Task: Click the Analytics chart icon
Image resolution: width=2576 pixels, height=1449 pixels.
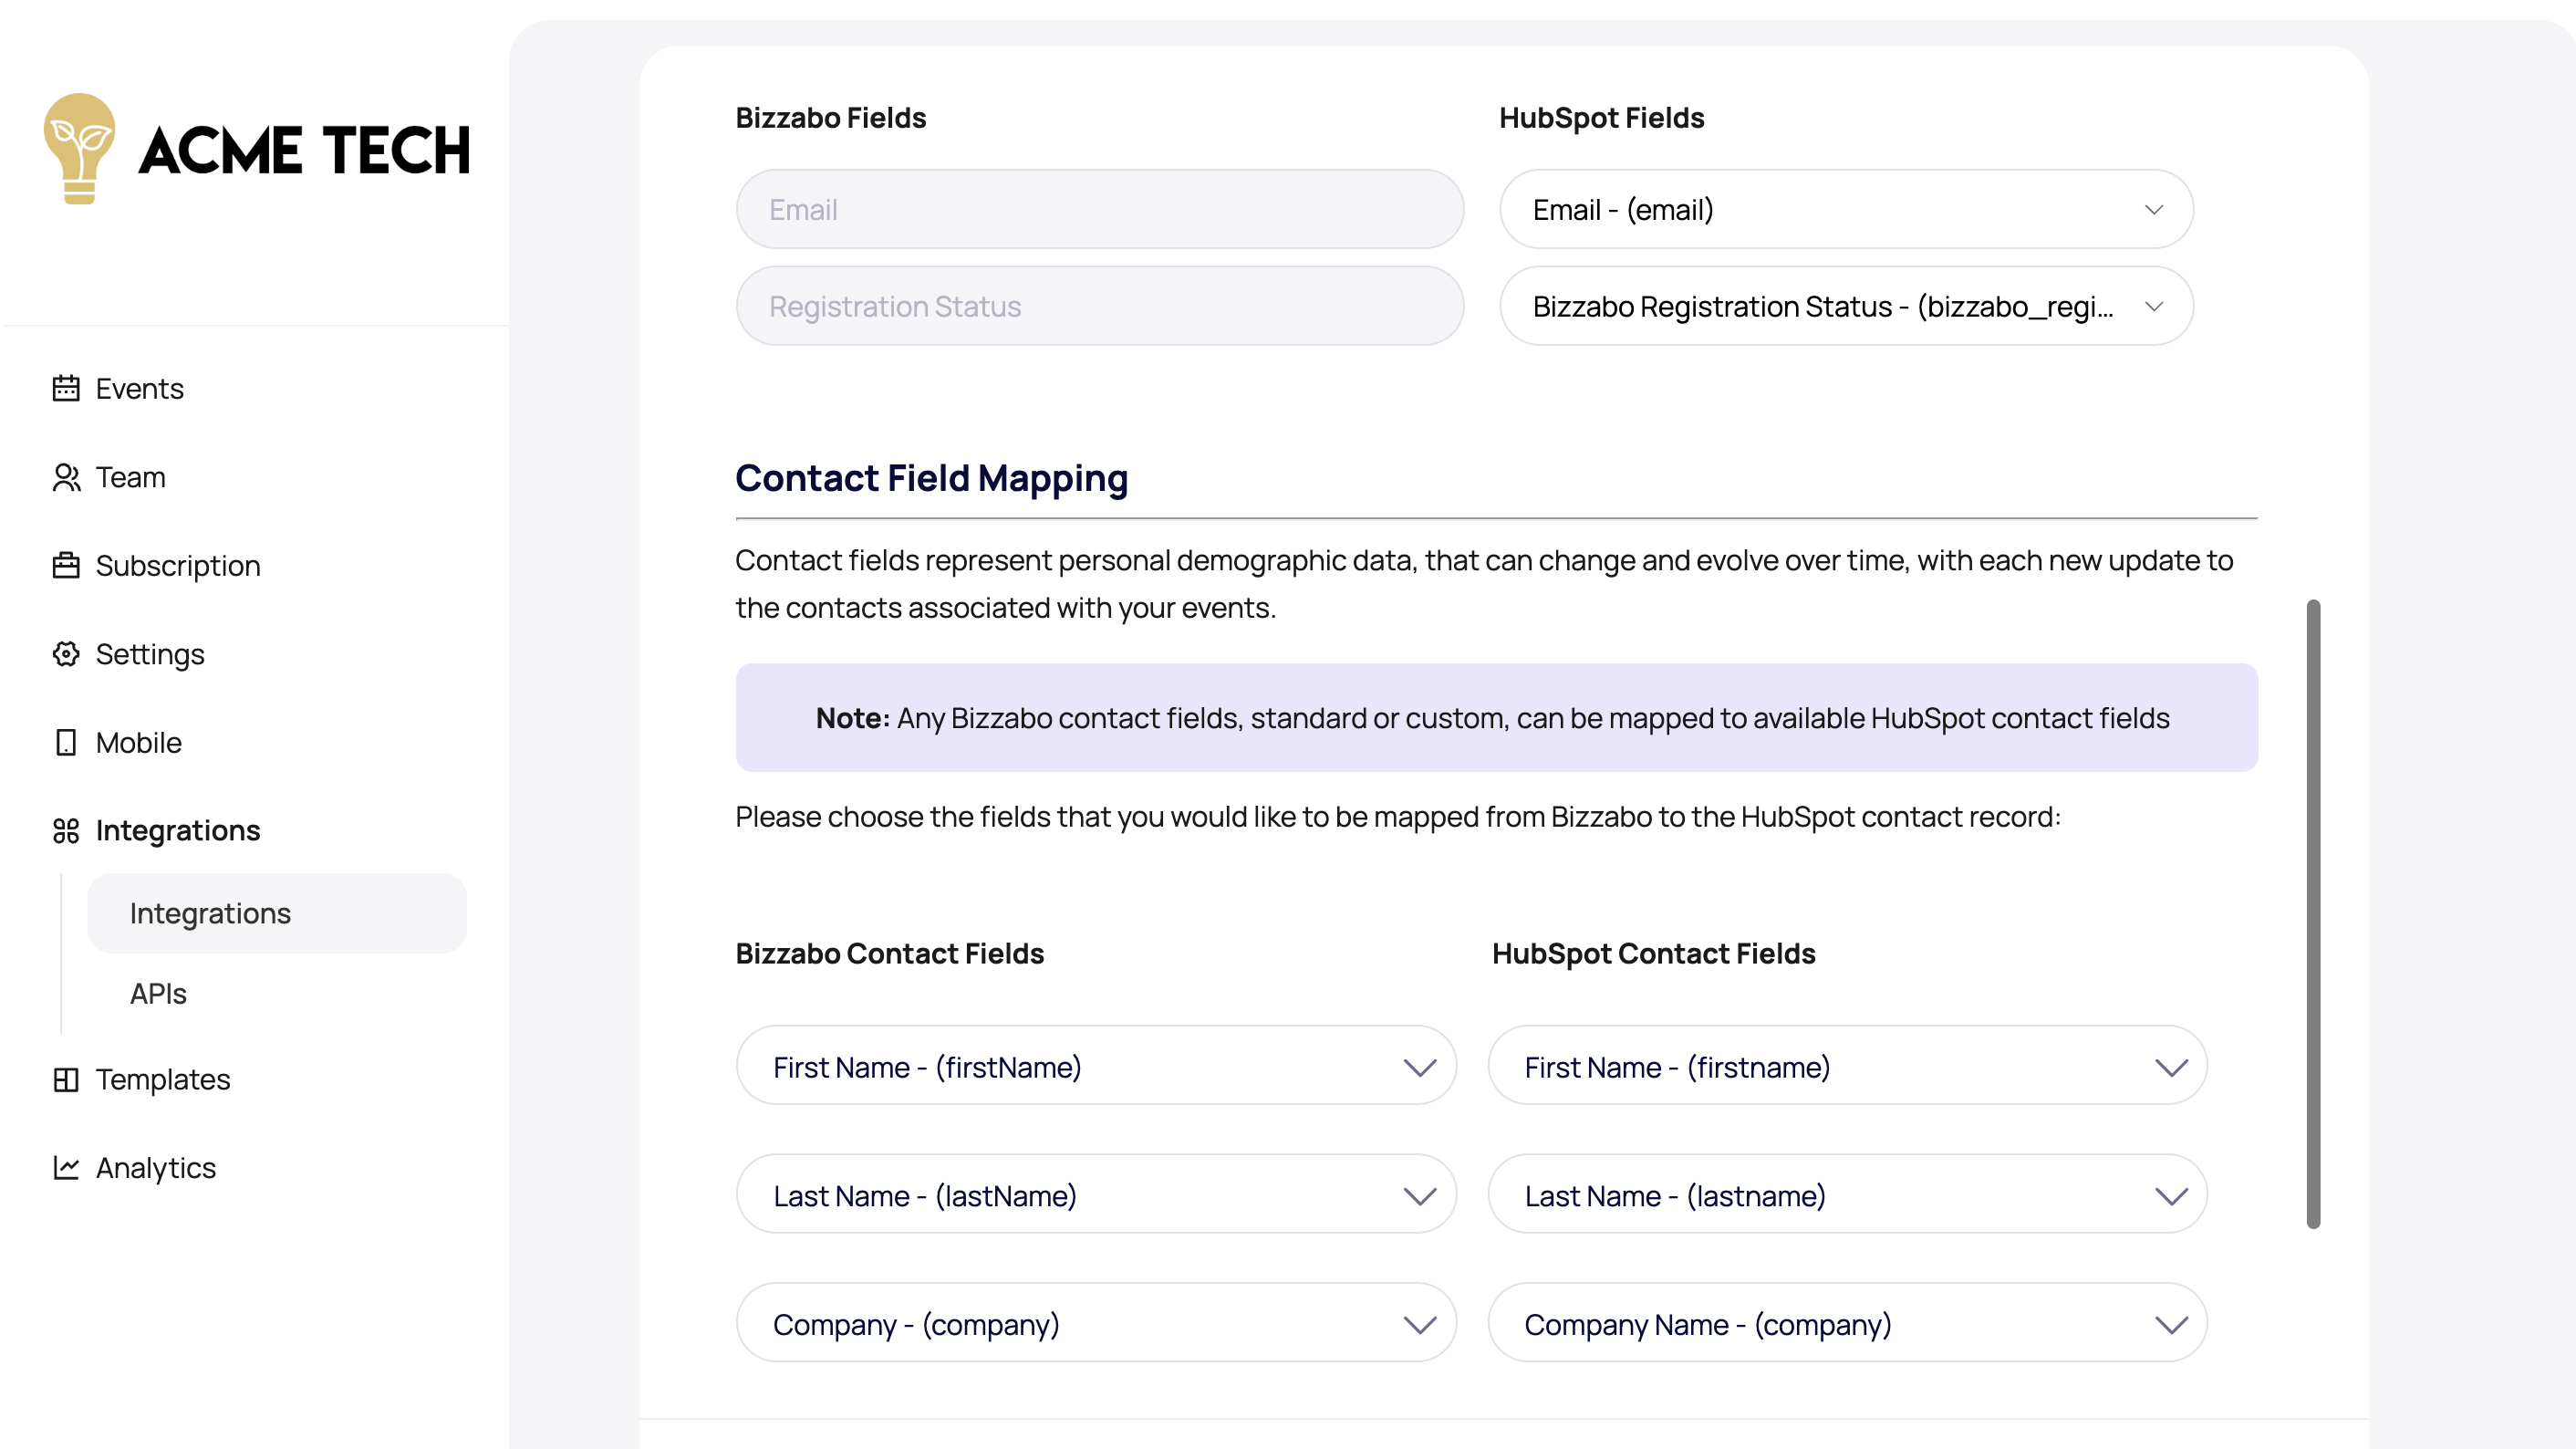Action: click(x=66, y=1167)
